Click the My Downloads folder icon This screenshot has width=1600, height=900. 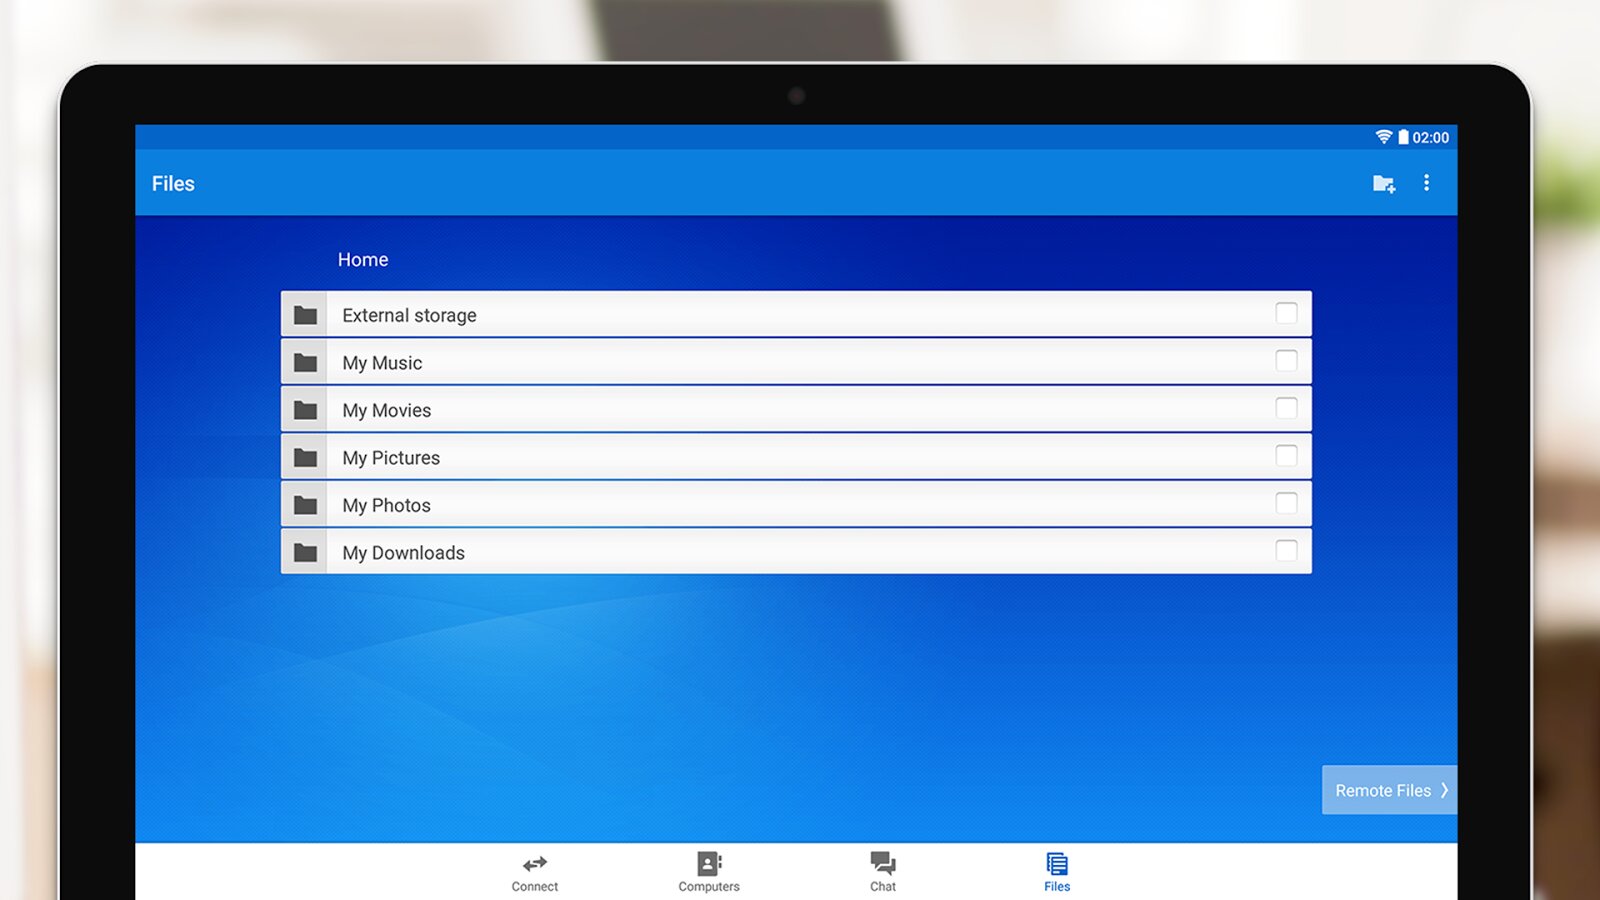pos(305,553)
